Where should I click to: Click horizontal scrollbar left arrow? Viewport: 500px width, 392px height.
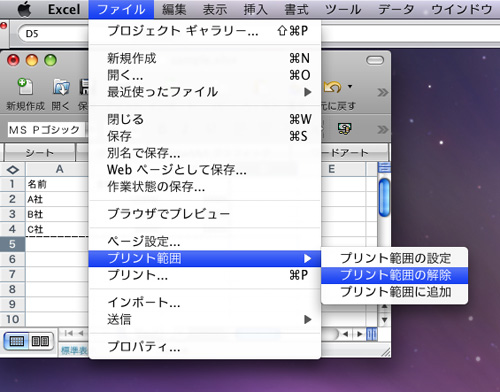(346, 334)
